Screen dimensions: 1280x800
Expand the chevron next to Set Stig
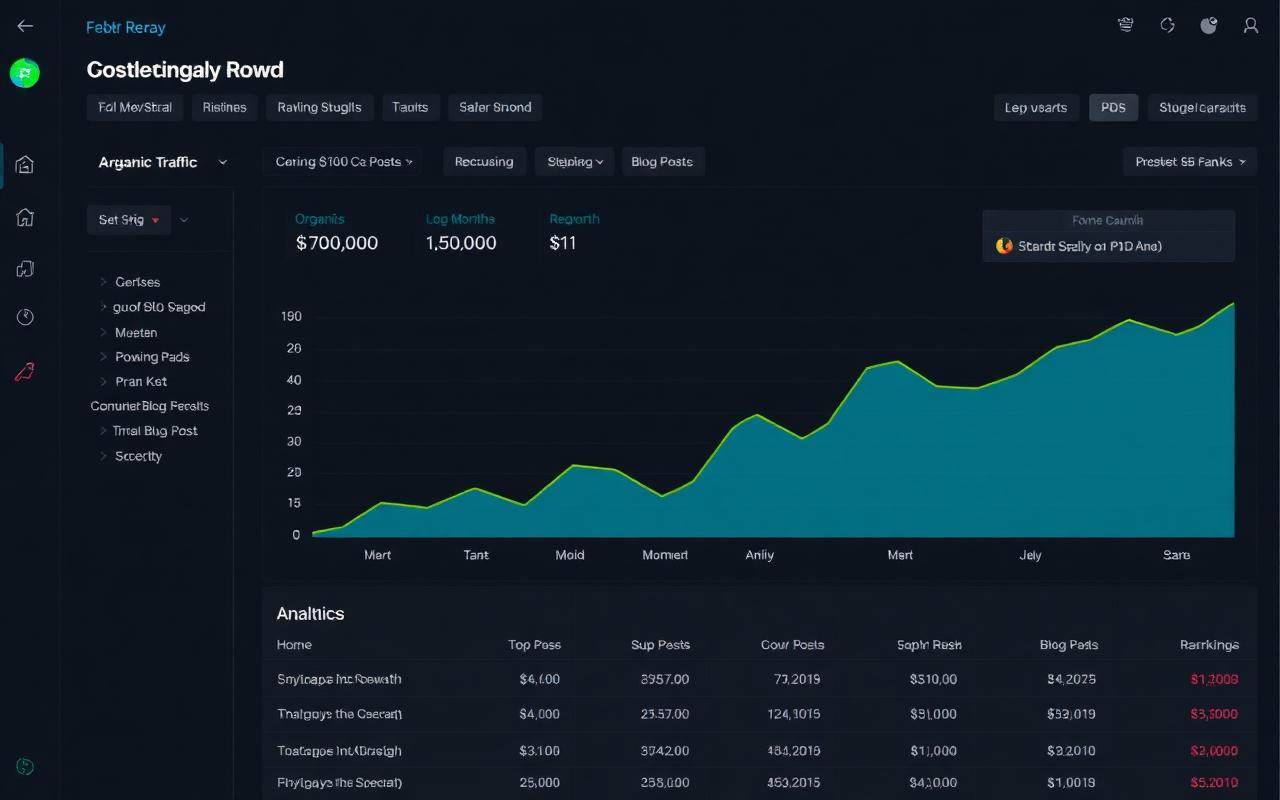[x=184, y=219]
